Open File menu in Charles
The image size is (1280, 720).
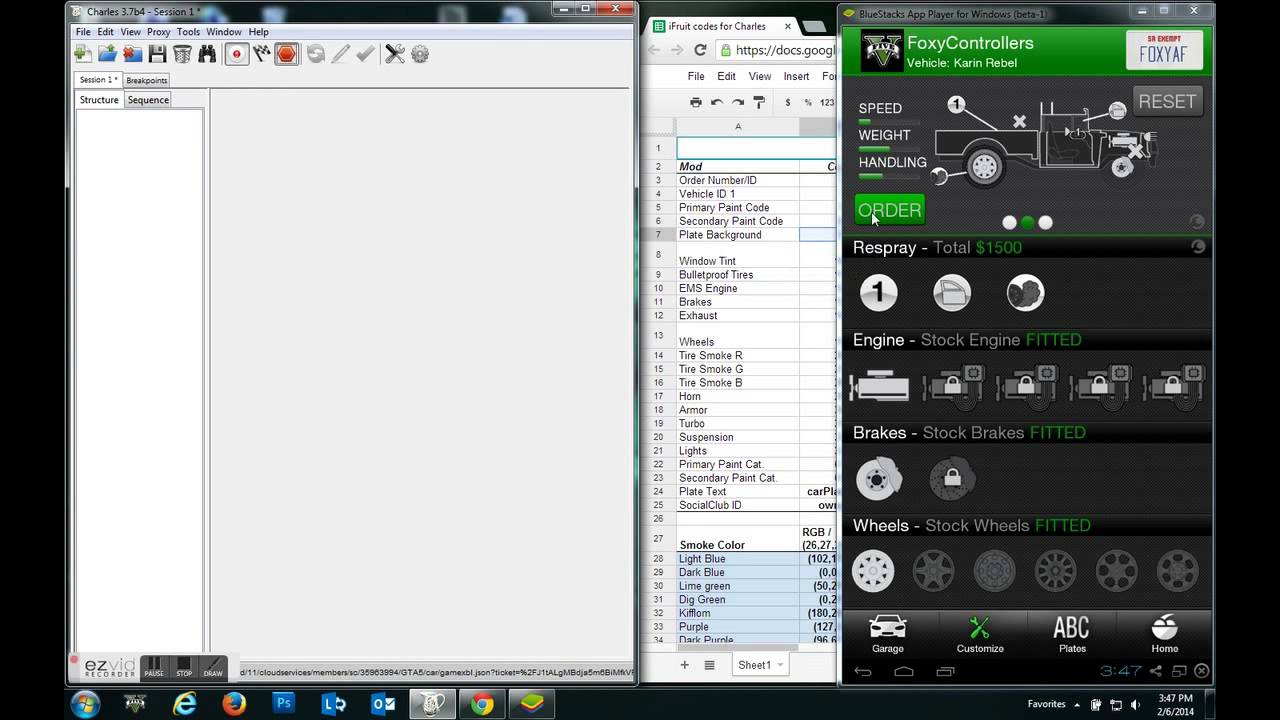click(83, 32)
